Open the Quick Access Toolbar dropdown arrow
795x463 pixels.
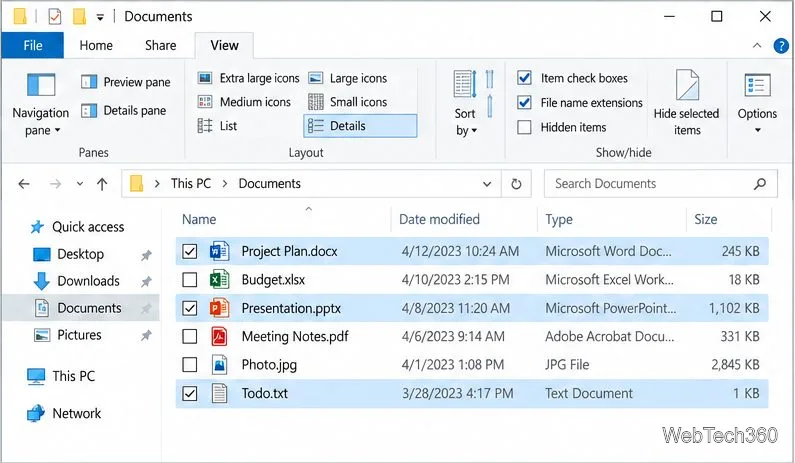[x=100, y=17]
